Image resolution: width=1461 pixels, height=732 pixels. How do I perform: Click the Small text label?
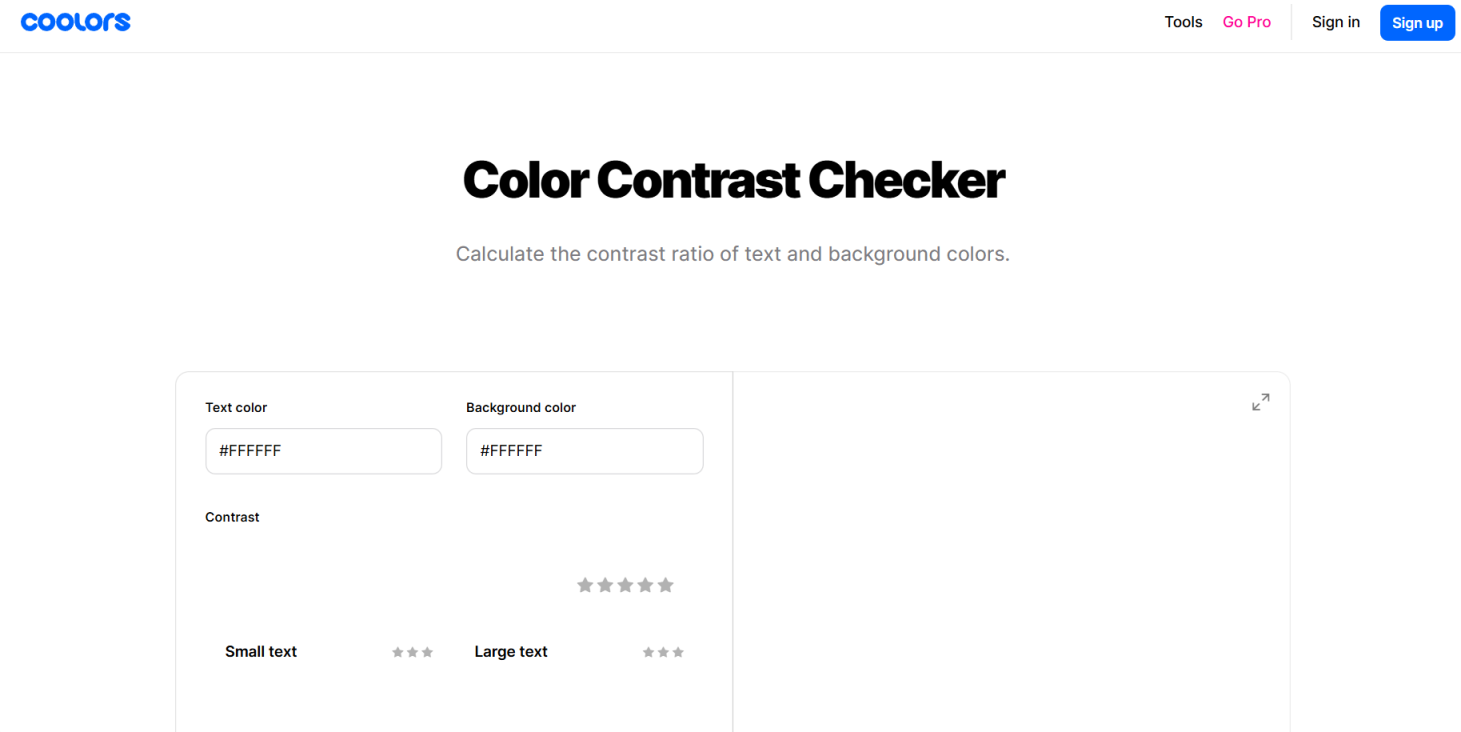tap(261, 652)
